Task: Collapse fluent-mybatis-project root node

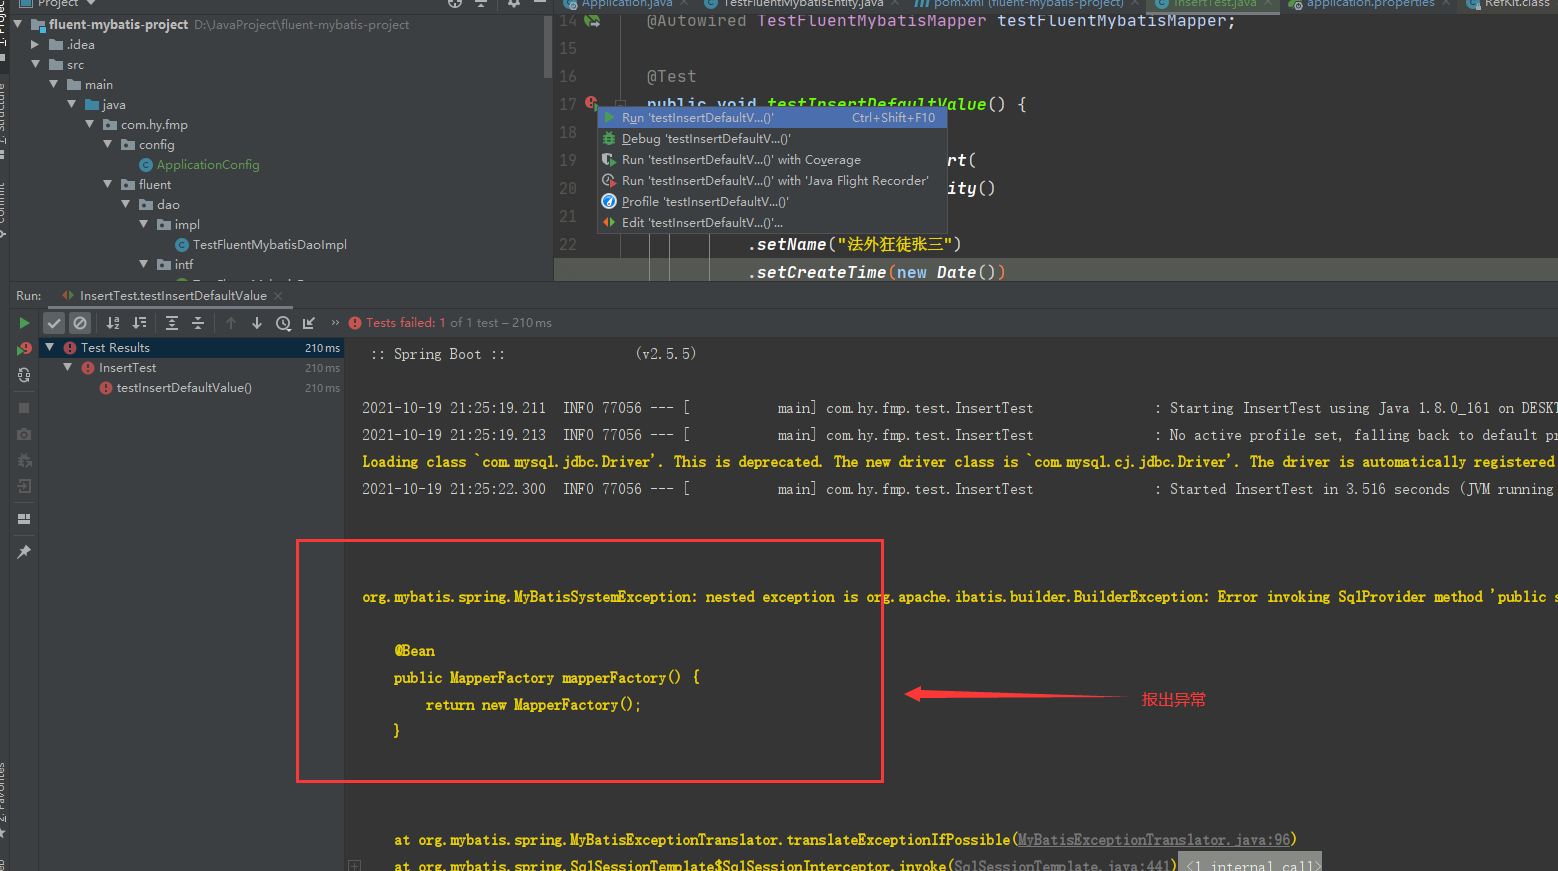Action: (x=19, y=24)
